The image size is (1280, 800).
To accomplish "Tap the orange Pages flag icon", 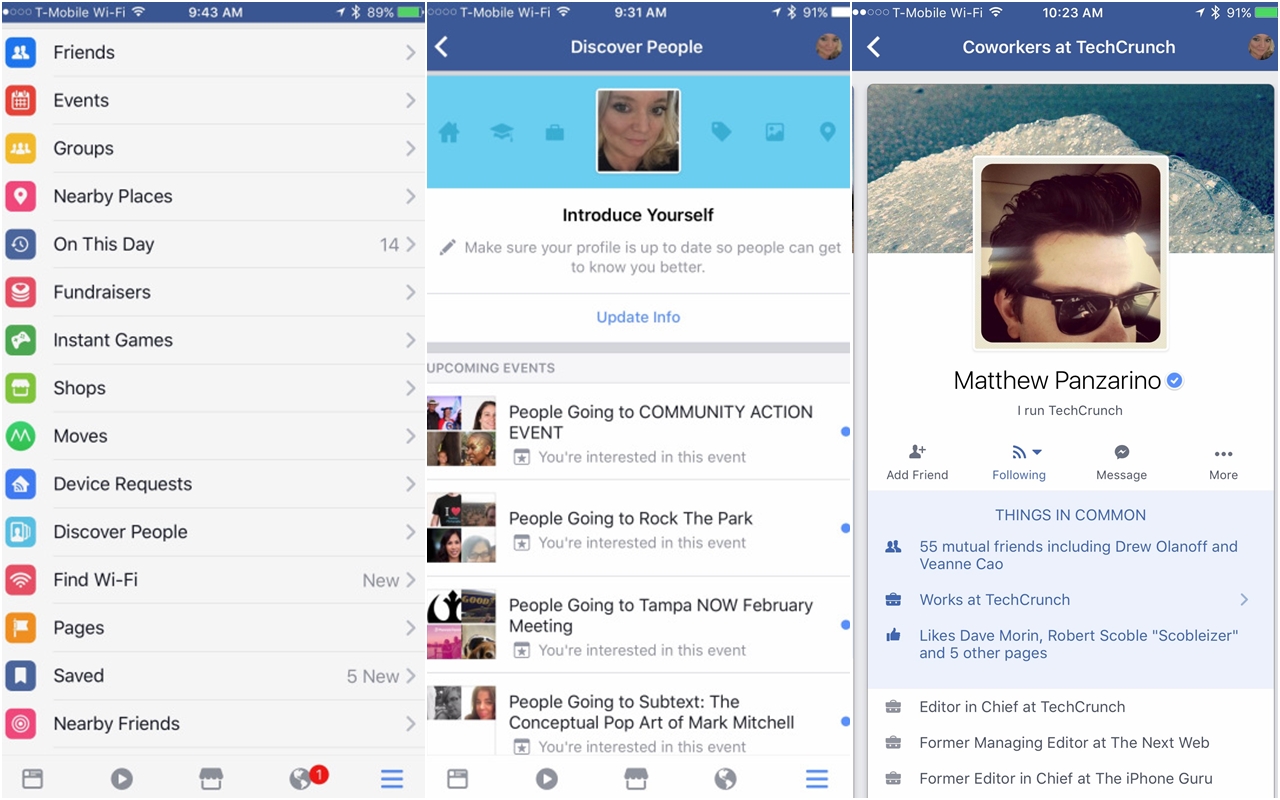I will click(21, 628).
